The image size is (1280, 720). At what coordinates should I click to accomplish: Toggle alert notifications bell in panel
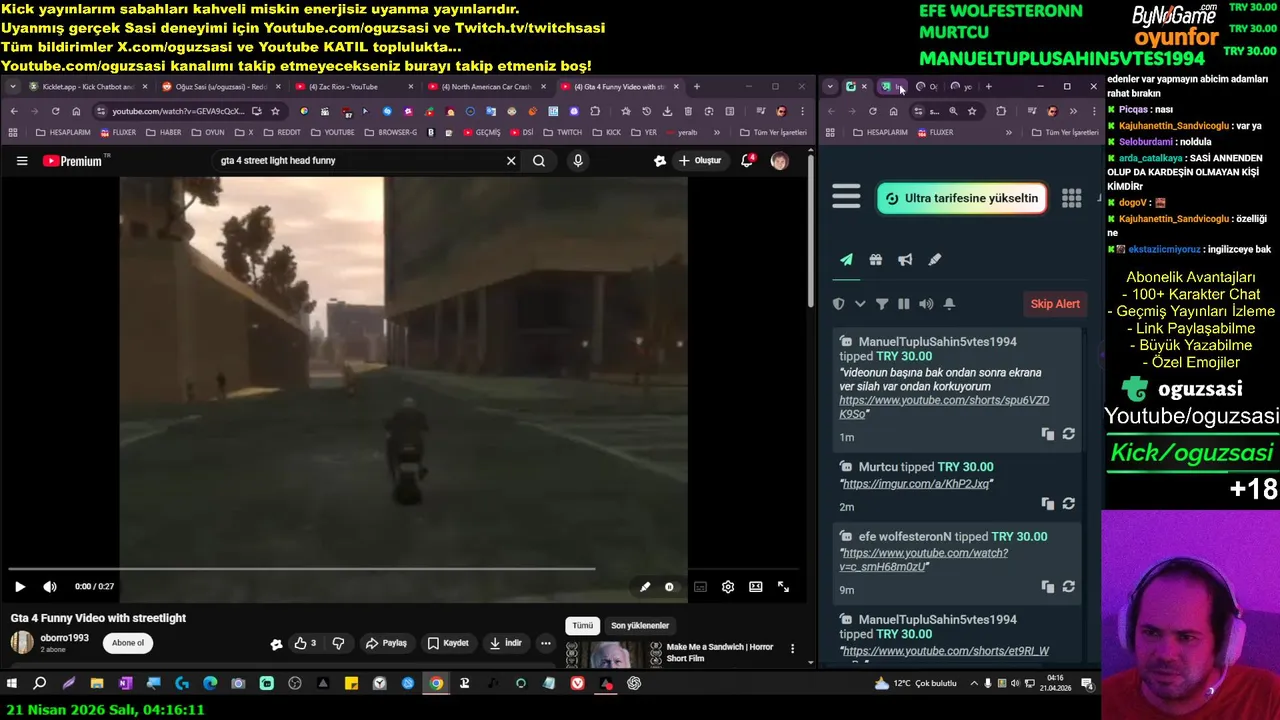click(x=949, y=304)
